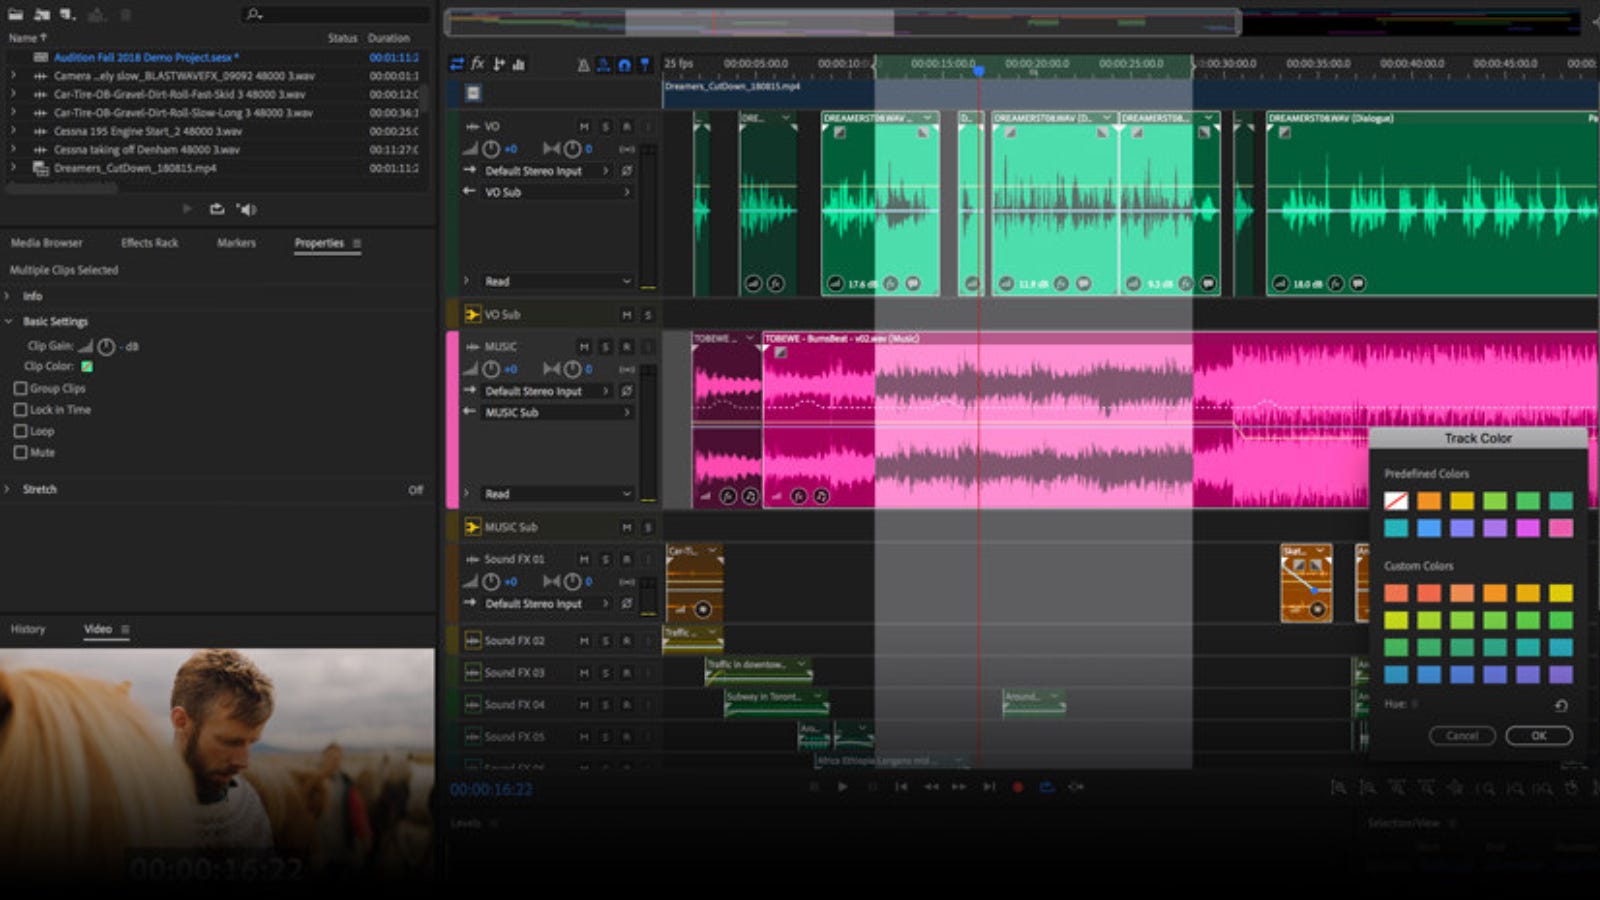The image size is (1600, 900).
Task: Switch to the Markers tab
Action: [x=236, y=243]
